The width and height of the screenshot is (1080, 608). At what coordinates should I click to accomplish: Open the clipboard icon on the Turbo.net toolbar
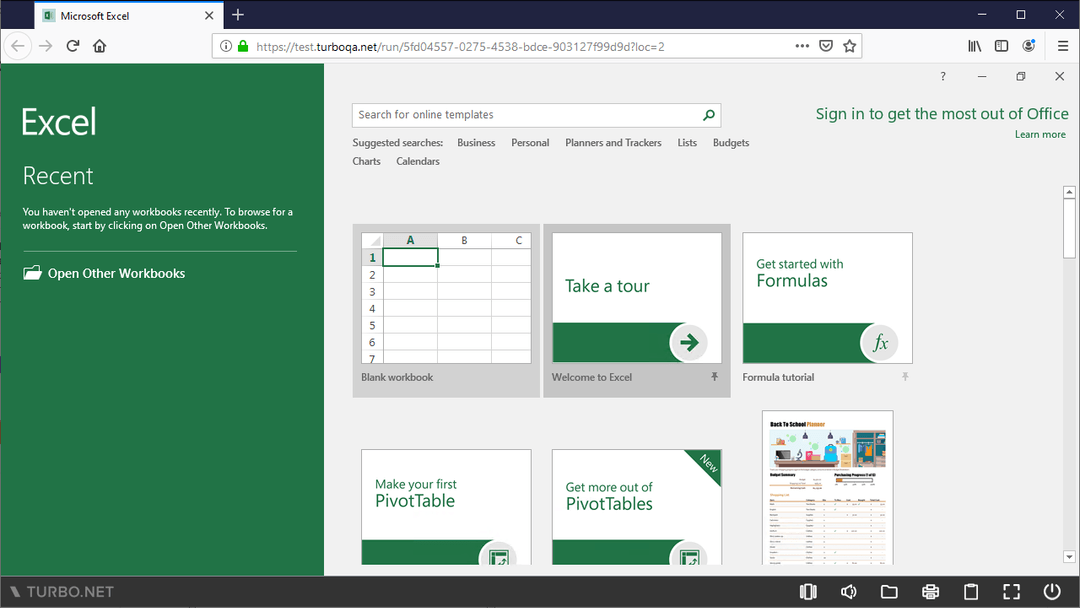tap(971, 591)
